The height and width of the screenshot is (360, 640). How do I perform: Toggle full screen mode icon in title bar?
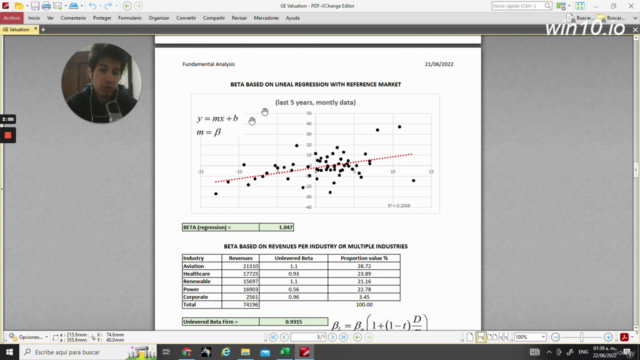580,6
